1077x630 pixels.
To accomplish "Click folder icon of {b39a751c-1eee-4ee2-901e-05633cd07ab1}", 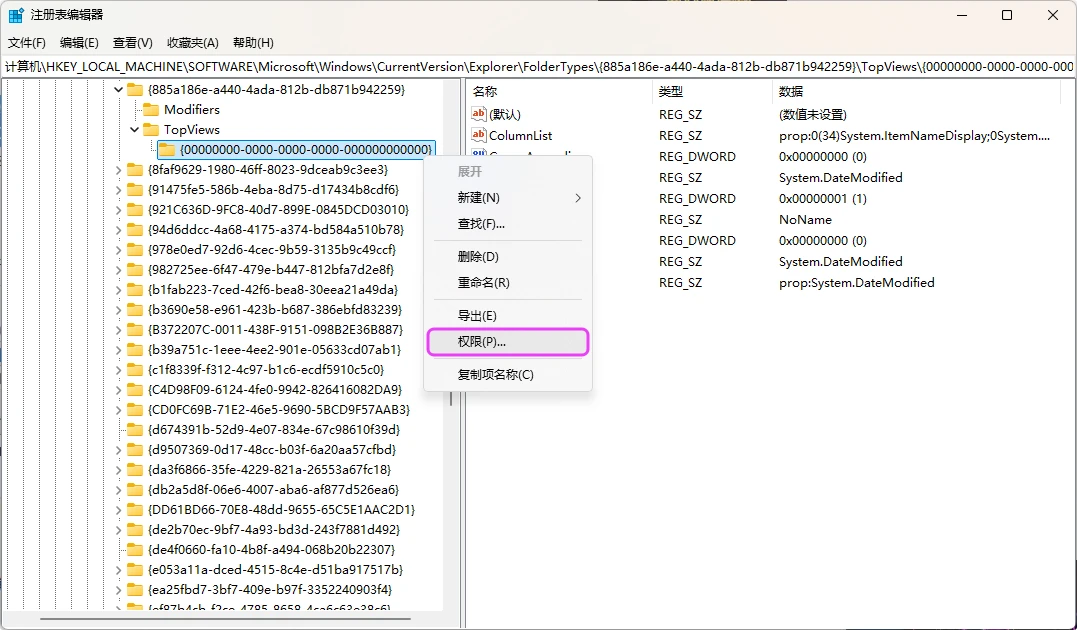I will (x=135, y=350).
